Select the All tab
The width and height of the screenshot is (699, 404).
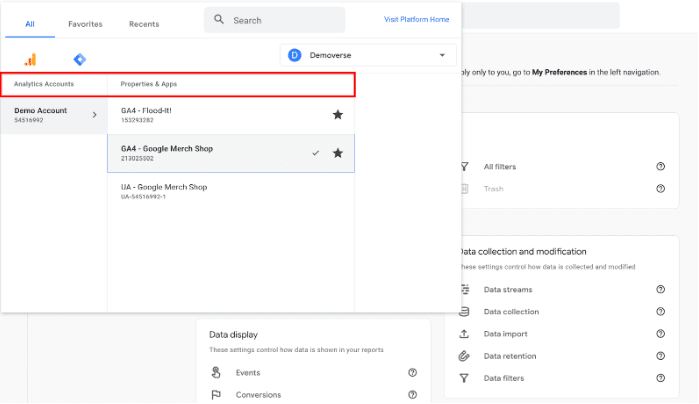coord(30,22)
